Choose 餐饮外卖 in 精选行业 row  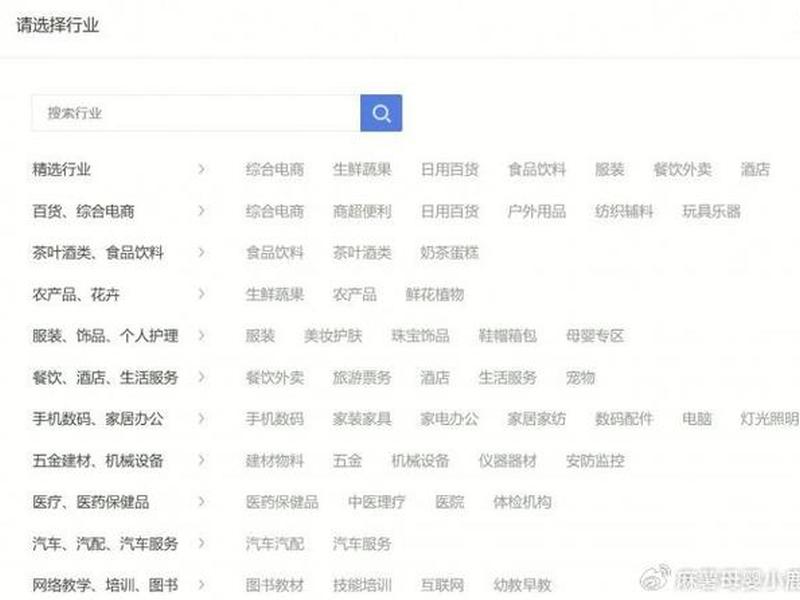(x=683, y=169)
